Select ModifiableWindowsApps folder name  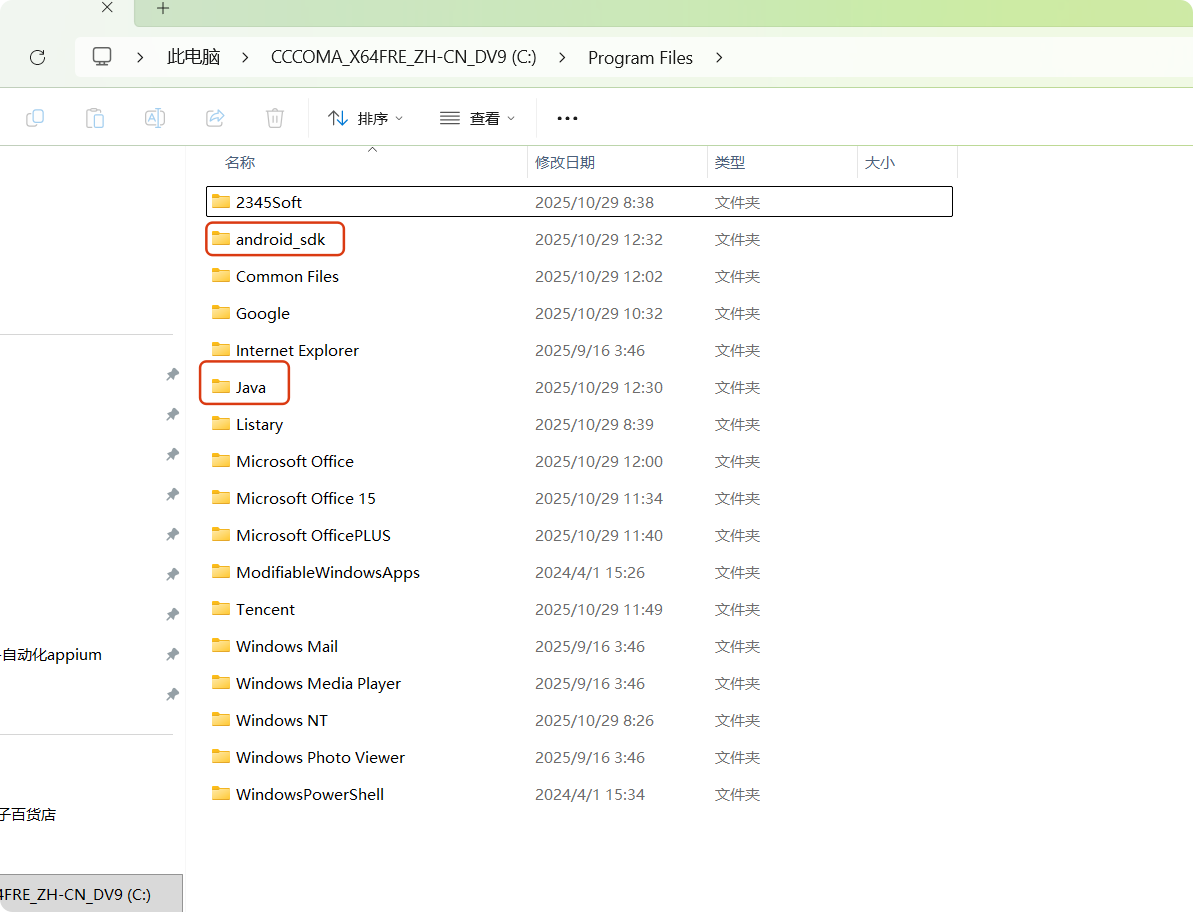click(327, 572)
